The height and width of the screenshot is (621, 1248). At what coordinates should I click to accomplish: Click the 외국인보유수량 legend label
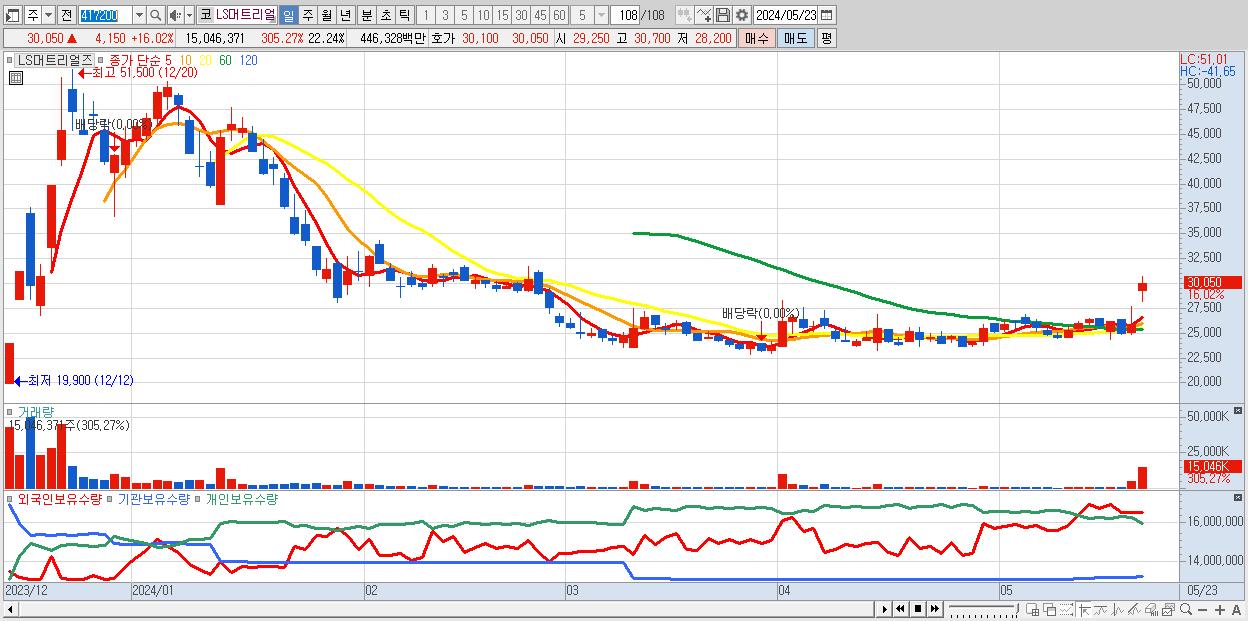(x=60, y=498)
